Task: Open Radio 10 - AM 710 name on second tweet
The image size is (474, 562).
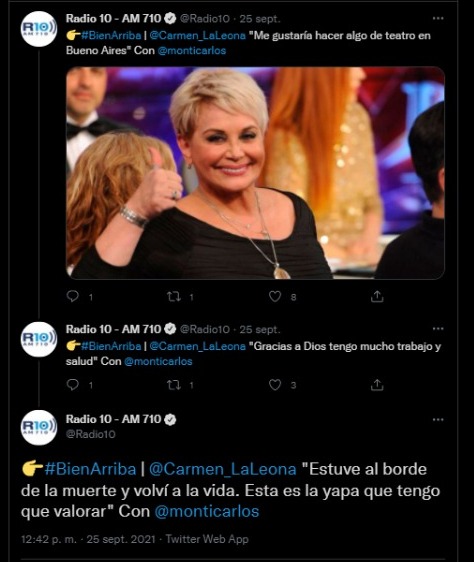Action: pos(113,329)
